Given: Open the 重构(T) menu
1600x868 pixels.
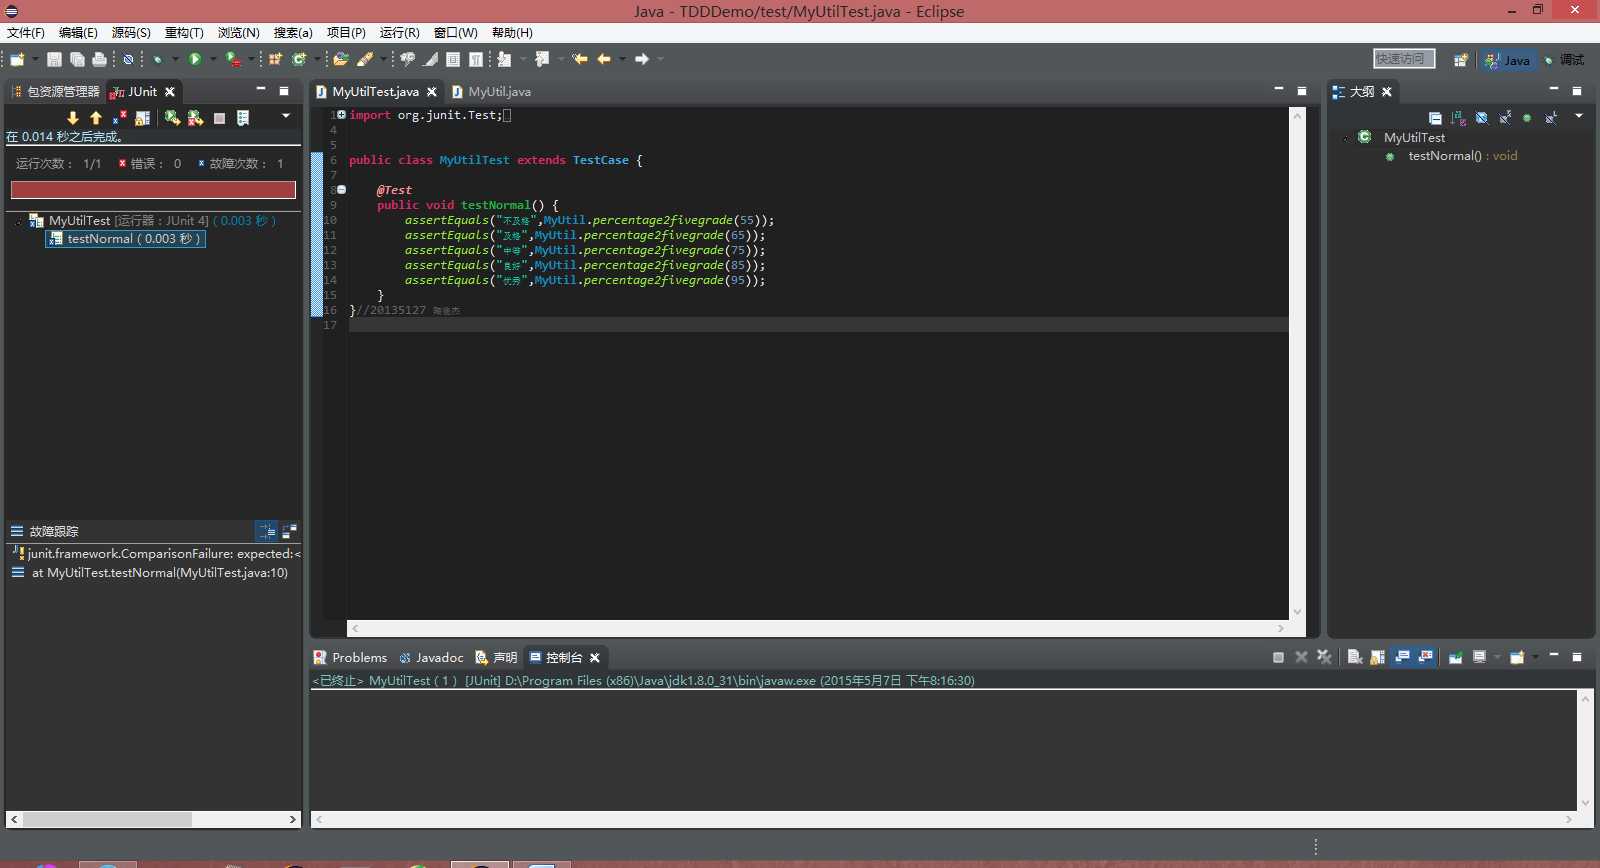Looking at the screenshot, I should [184, 33].
